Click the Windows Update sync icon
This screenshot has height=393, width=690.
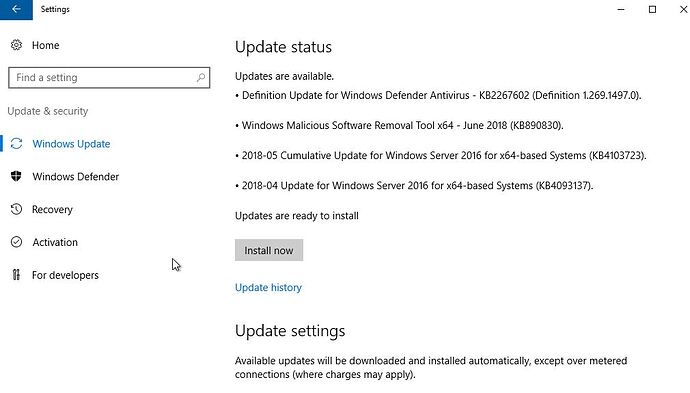[x=16, y=143]
